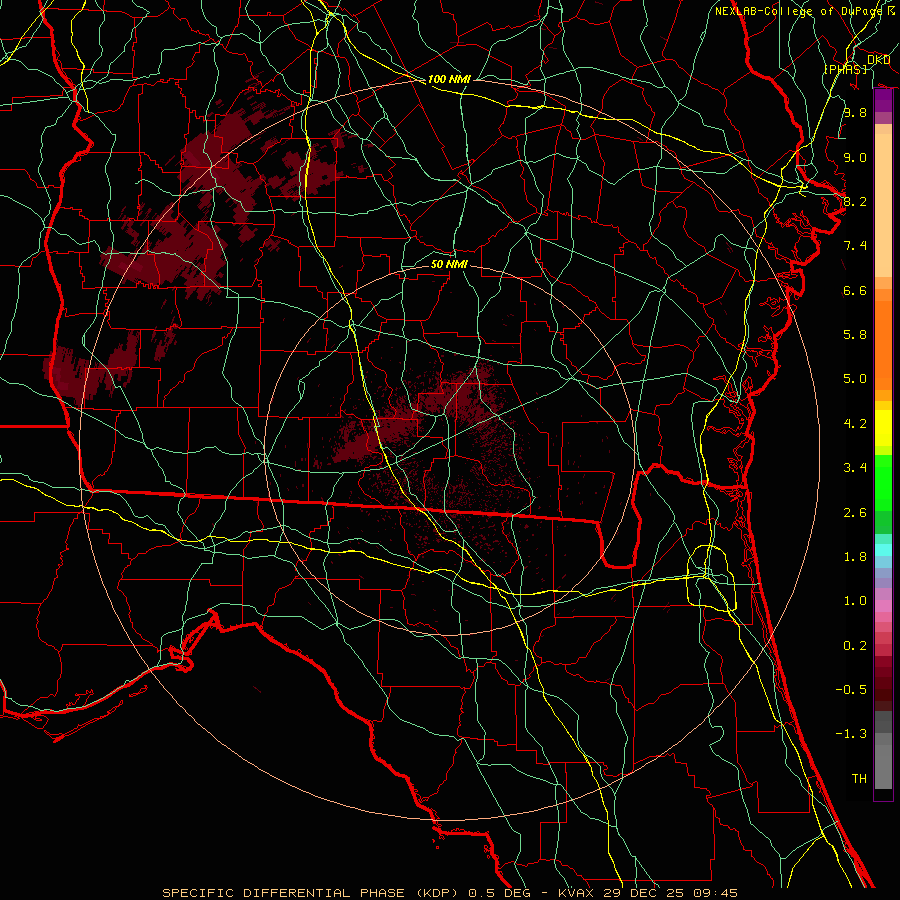The image size is (900, 900).
Task: Click the TH threshold label
Action: (859, 778)
